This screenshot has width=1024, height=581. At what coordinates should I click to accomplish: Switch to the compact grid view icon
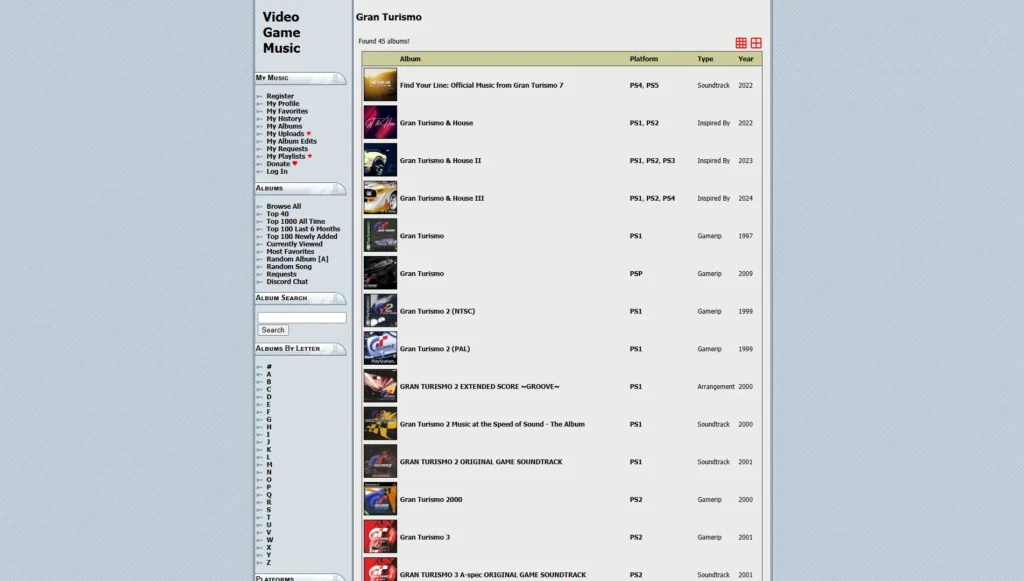point(741,43)
